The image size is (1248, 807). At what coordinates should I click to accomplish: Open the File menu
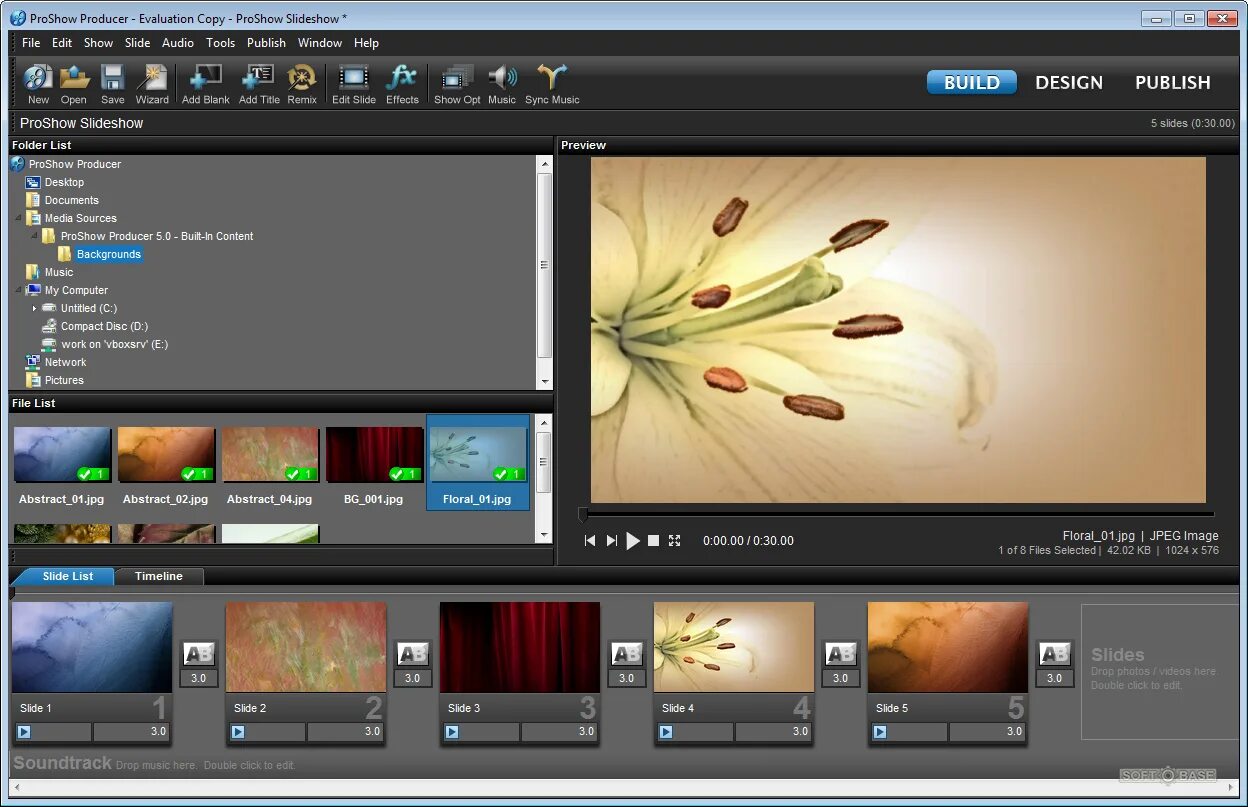tap(31, 43)
